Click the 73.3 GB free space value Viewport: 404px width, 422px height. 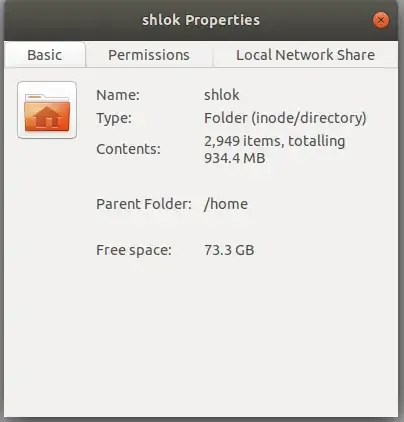pos(229,250)
